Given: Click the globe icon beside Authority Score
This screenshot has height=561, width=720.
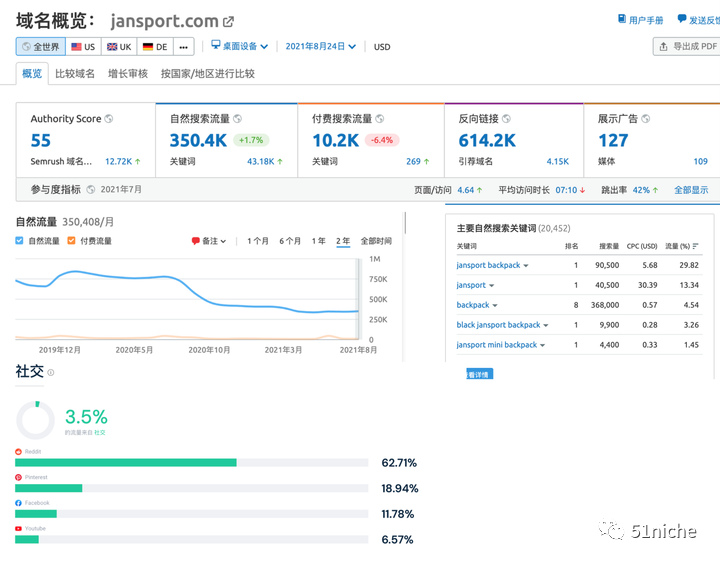Looking at the screenshot, I should tap(109, 119).
